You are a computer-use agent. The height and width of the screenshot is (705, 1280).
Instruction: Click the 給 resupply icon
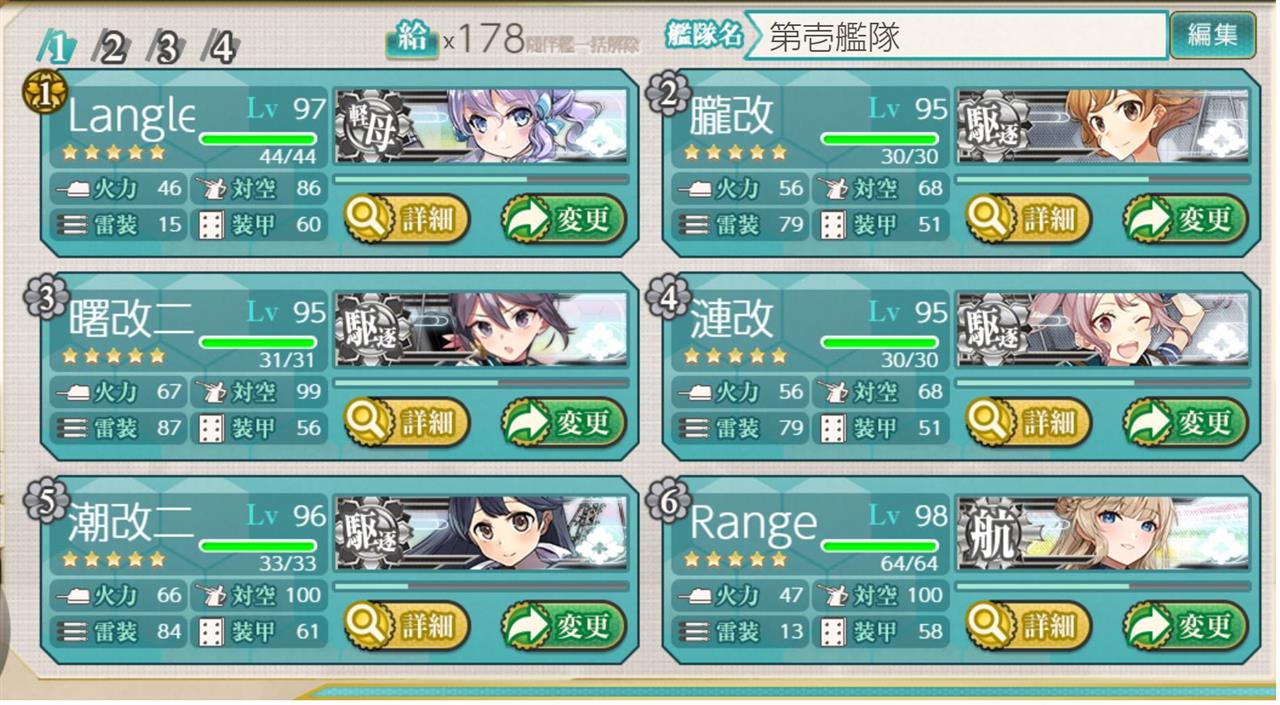pos(411,38)
